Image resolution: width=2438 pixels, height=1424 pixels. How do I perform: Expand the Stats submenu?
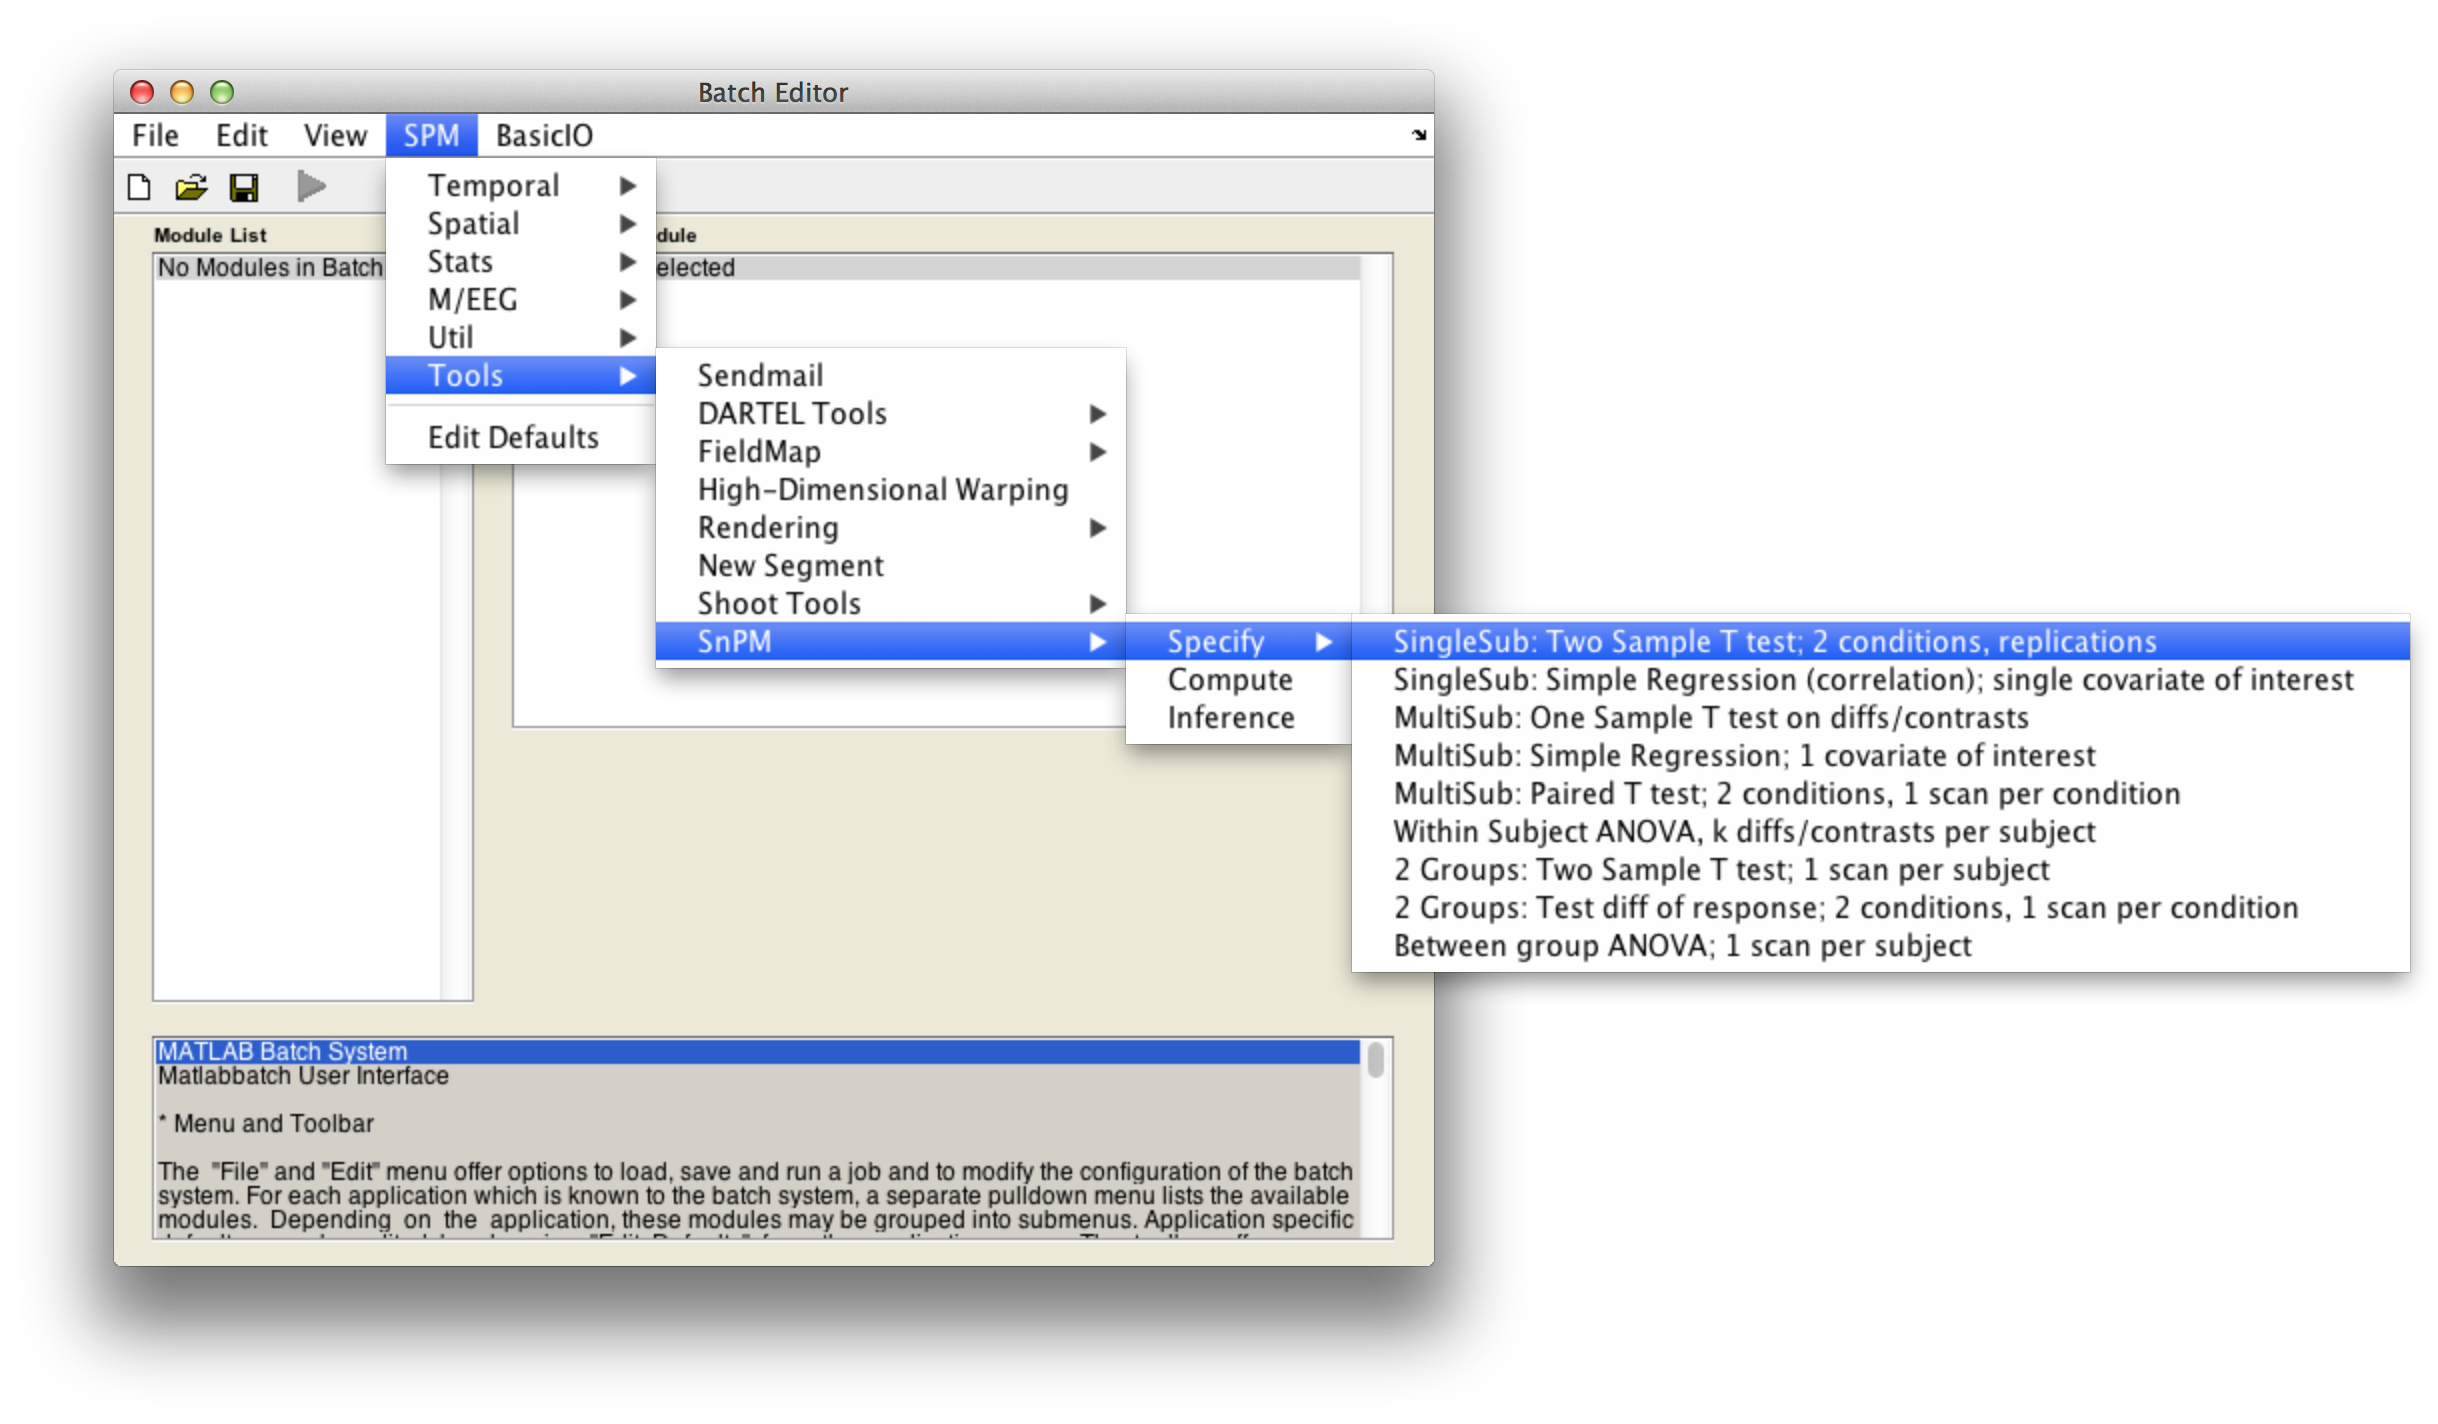(x=520, y=262)
